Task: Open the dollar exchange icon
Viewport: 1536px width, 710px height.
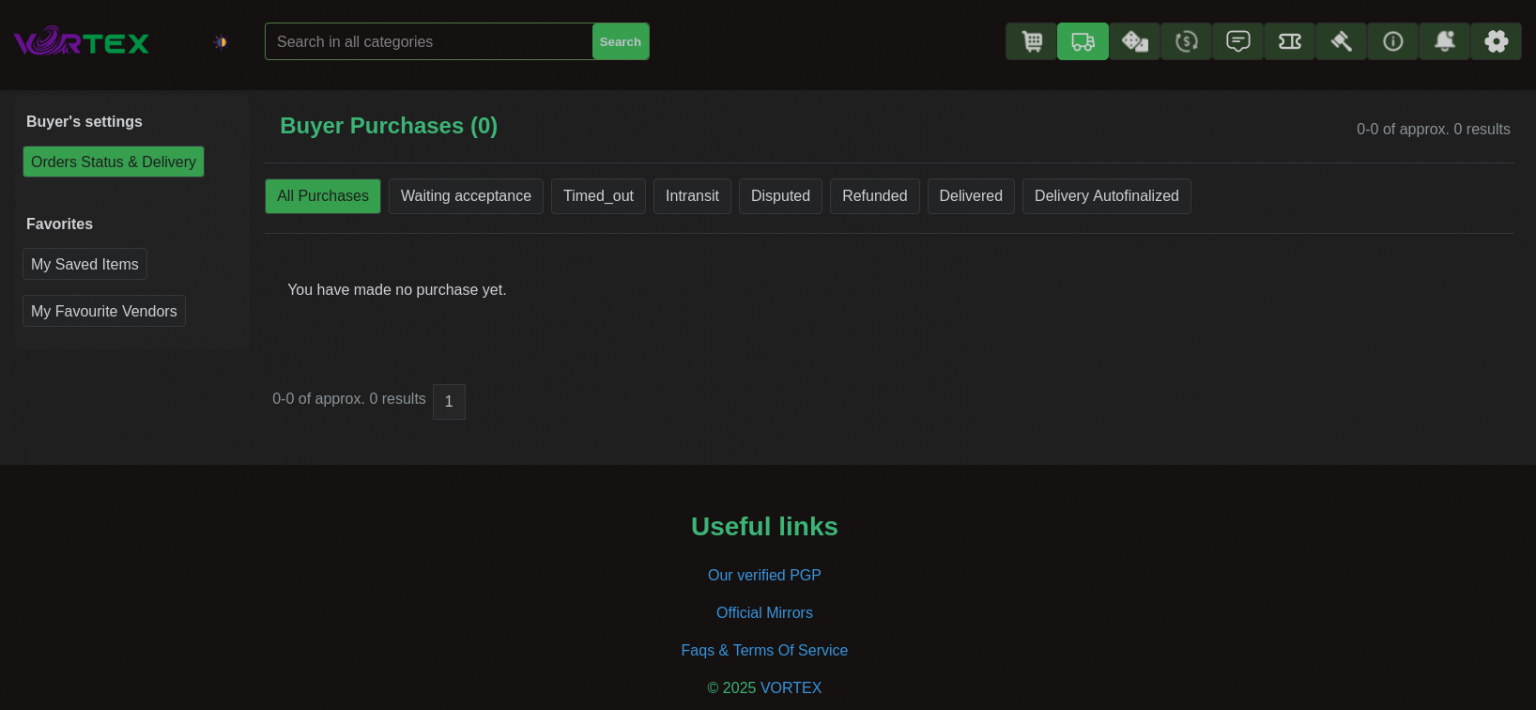Action: coord(1186,41)
